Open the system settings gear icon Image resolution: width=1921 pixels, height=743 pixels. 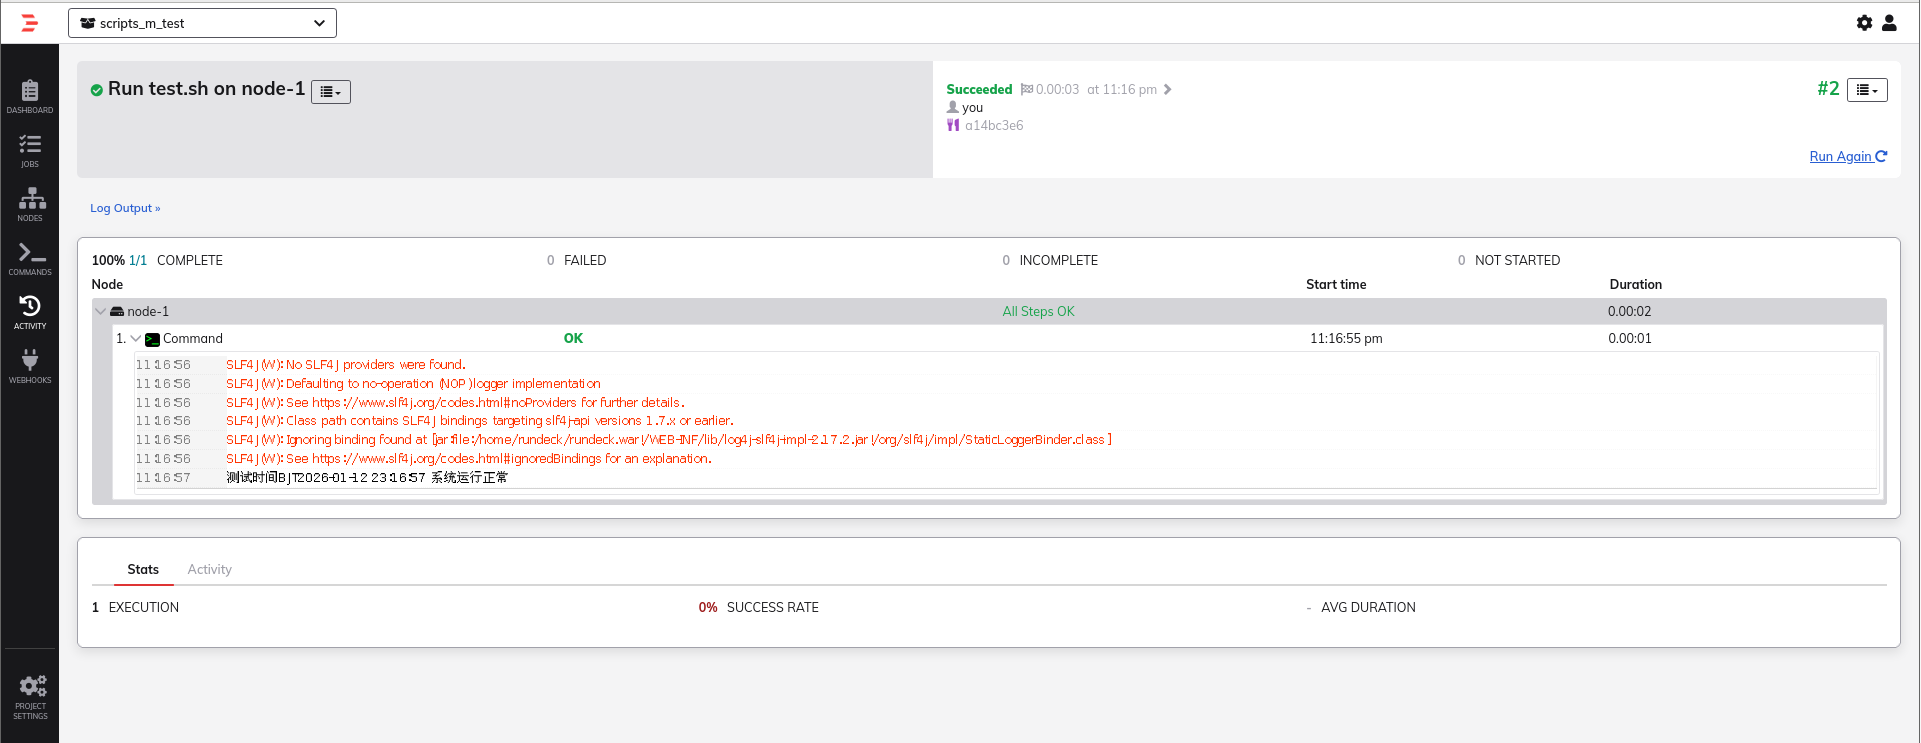(x=1864, y=23)
